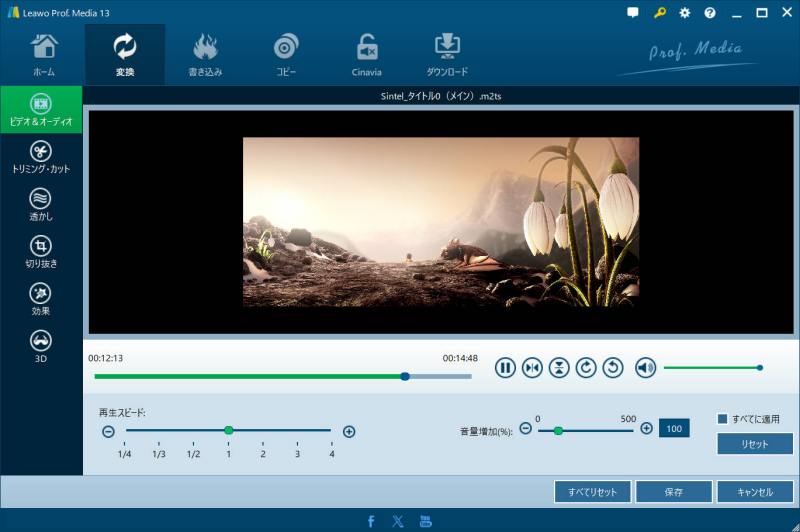The width and height of the screenshot is (800, 532).
Task: Click the 00:12:13 current time text
Action: click(x=105, y=358)
